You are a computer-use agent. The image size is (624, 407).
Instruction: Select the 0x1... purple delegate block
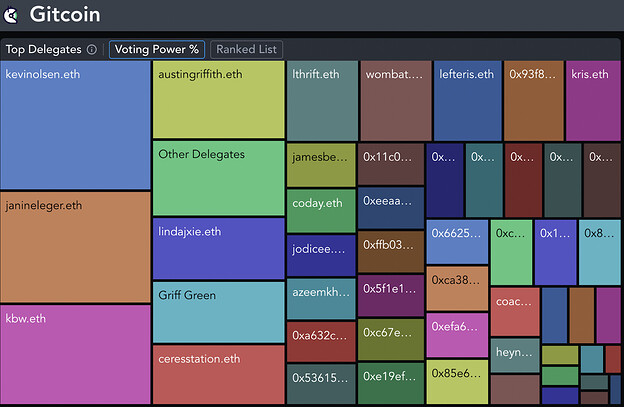pyautogui.click(x=555, y=252)
